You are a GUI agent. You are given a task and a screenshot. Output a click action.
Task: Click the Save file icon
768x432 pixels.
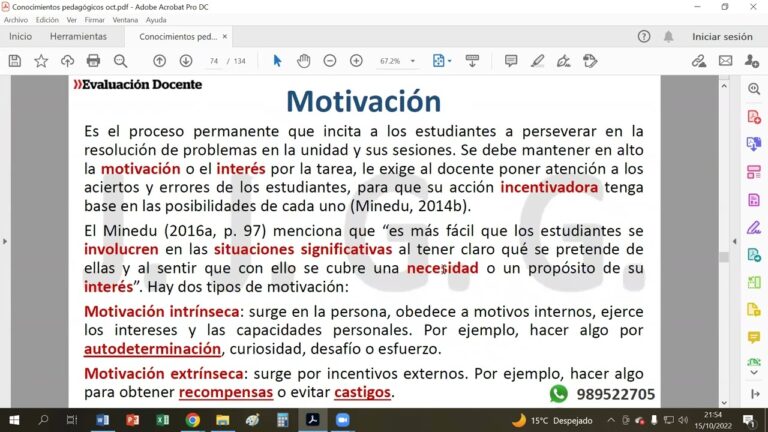click(14, 61)
